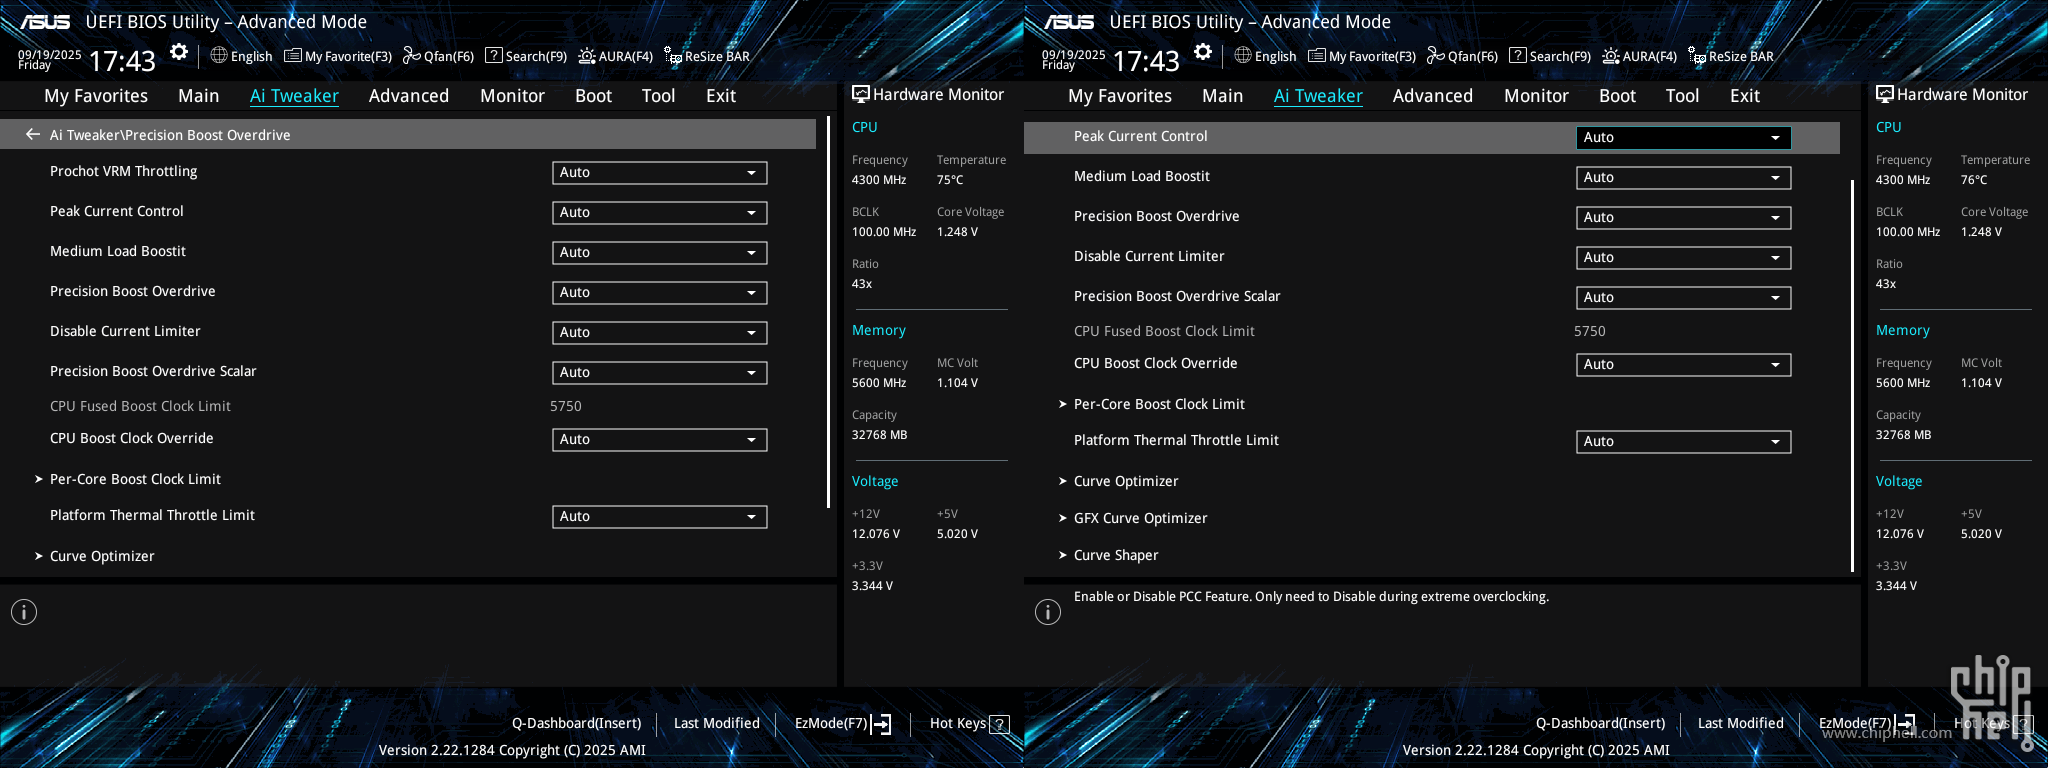Screen dimensions: 2048x768
Task: Open Disable Current Limiter dropdown in left screen
Action: (660, 333)
